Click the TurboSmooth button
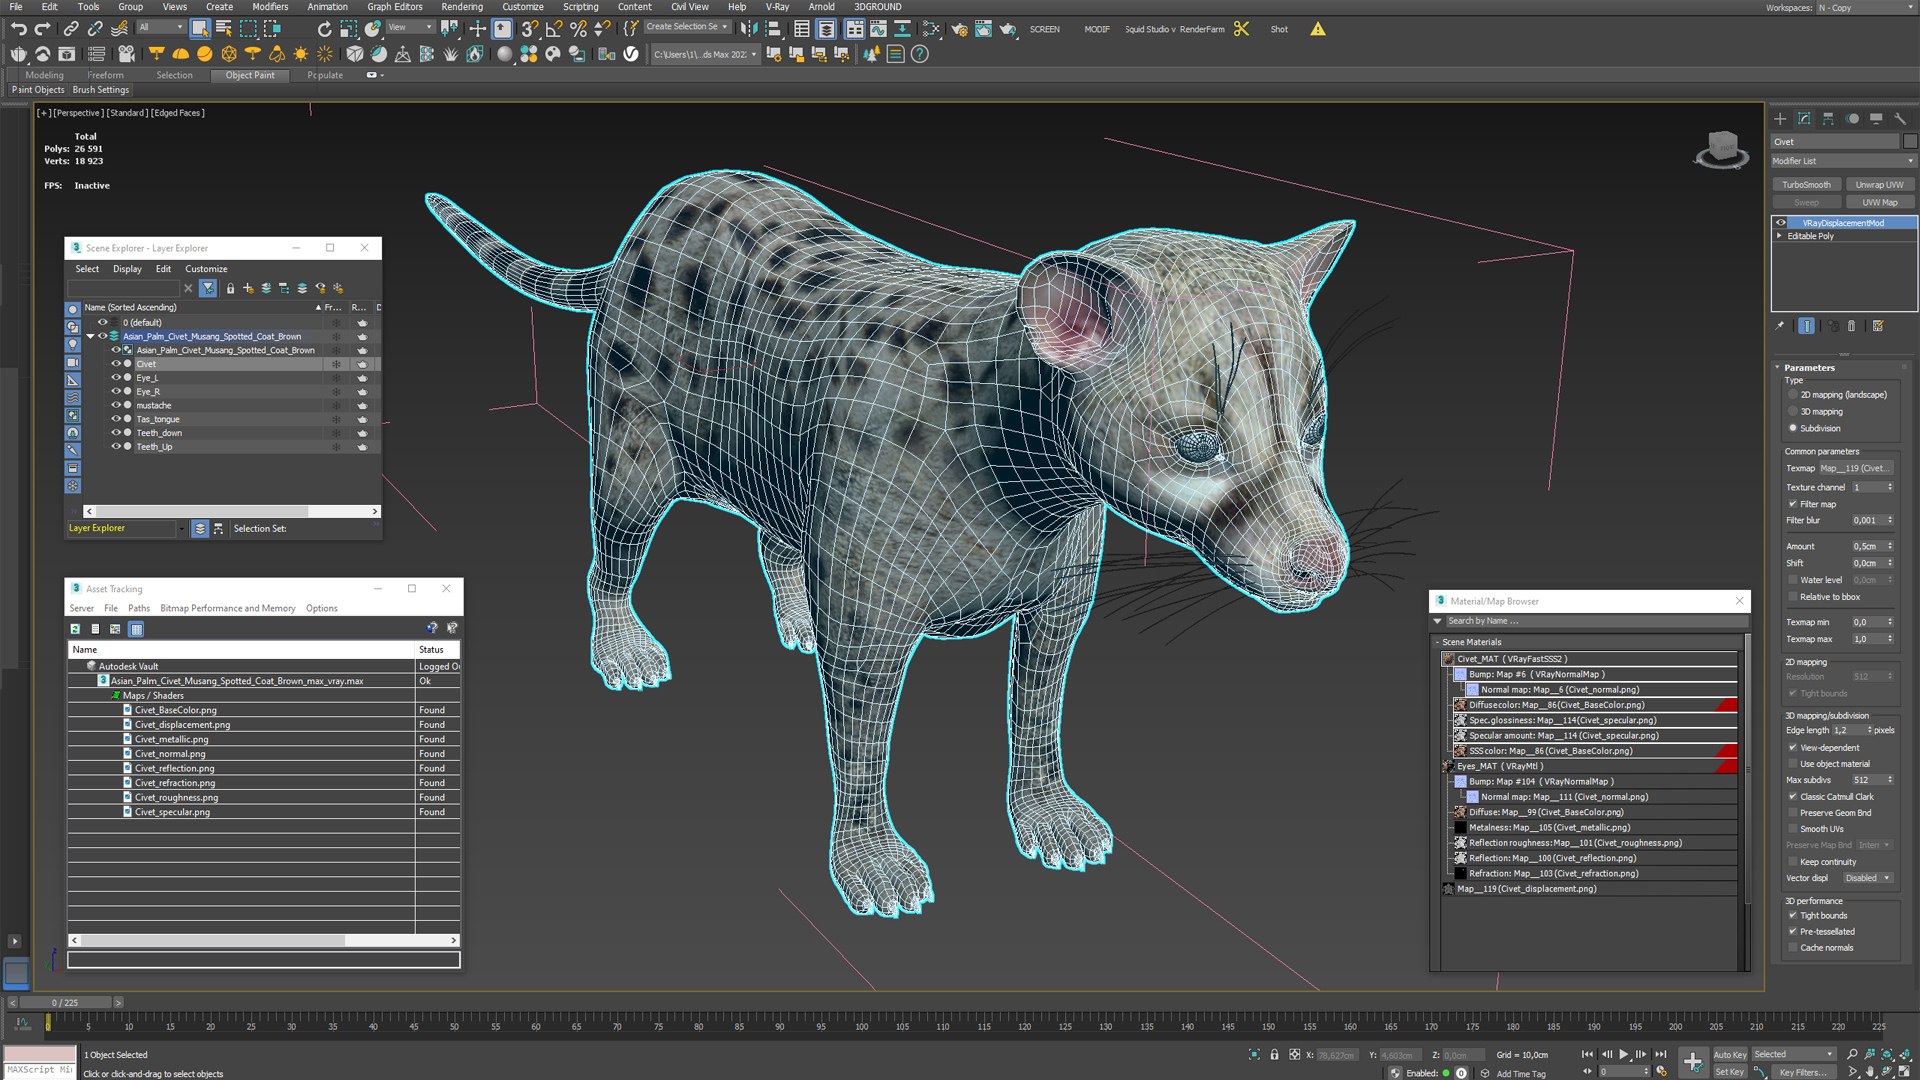The height and width of the screenshot is (1080, 1920). pyautogui.click(x=1807, y=185)
